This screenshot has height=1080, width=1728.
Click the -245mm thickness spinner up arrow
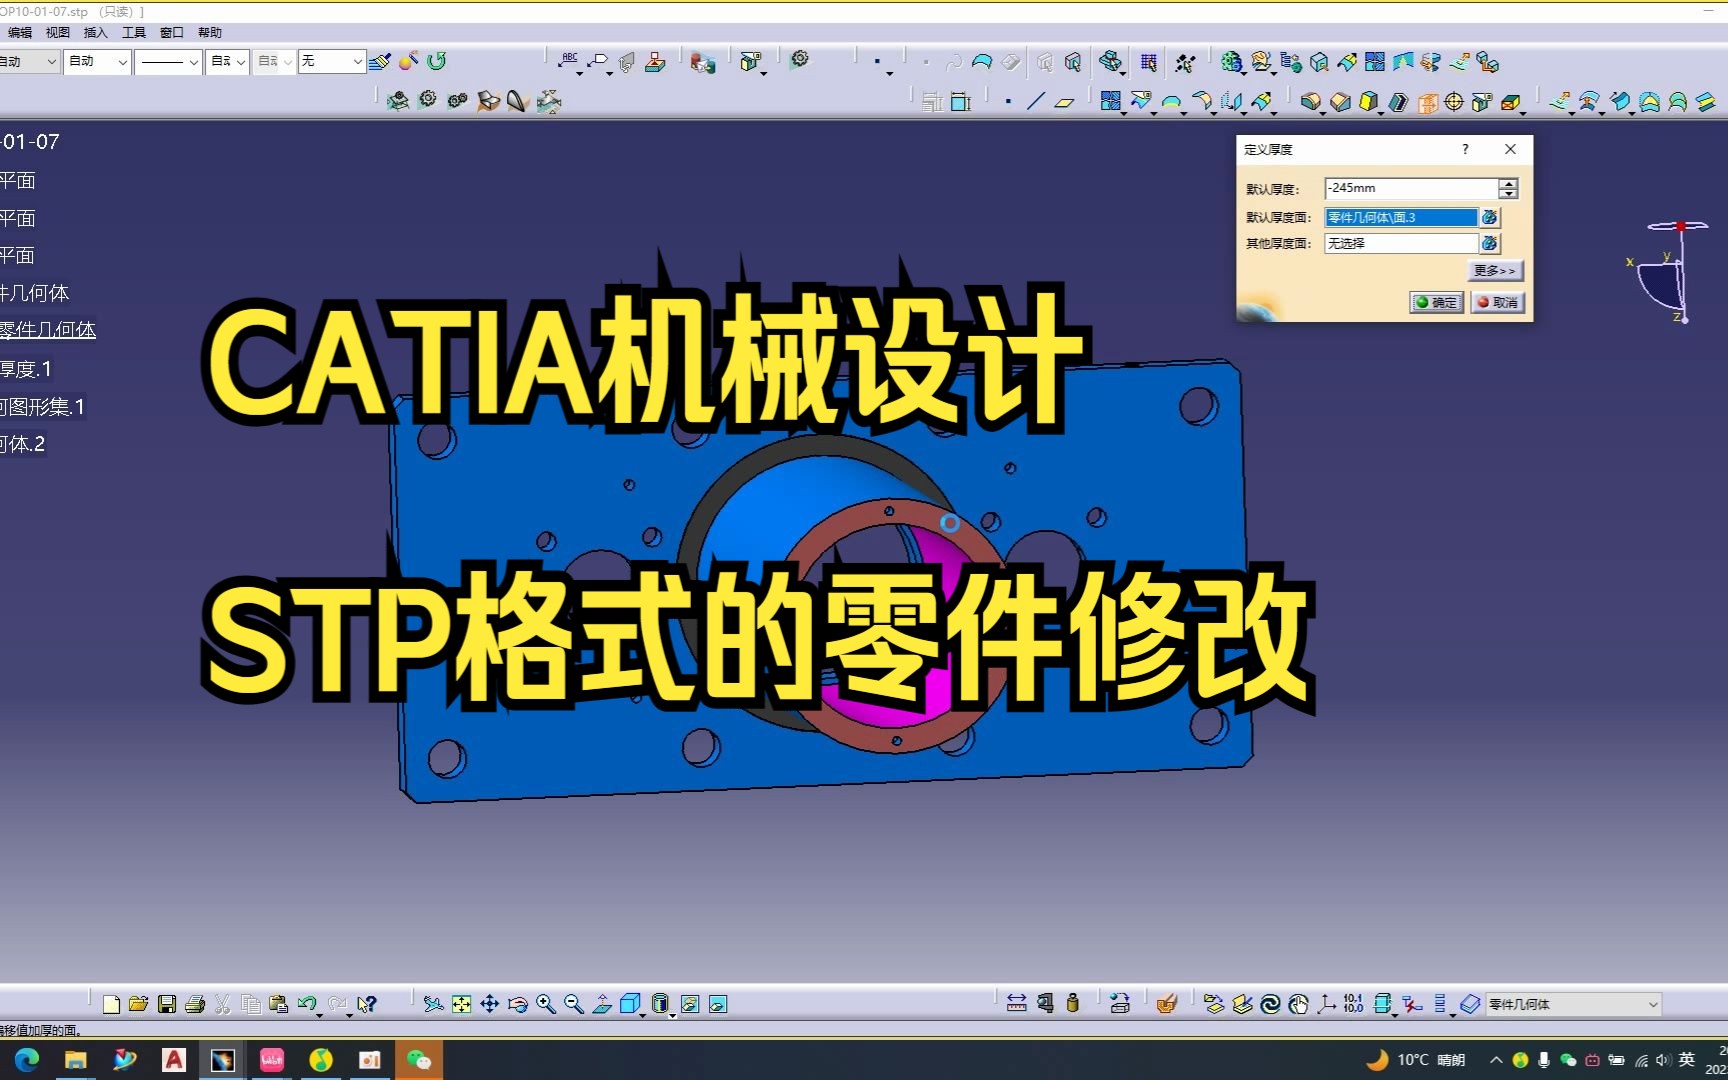(1508, 183)
